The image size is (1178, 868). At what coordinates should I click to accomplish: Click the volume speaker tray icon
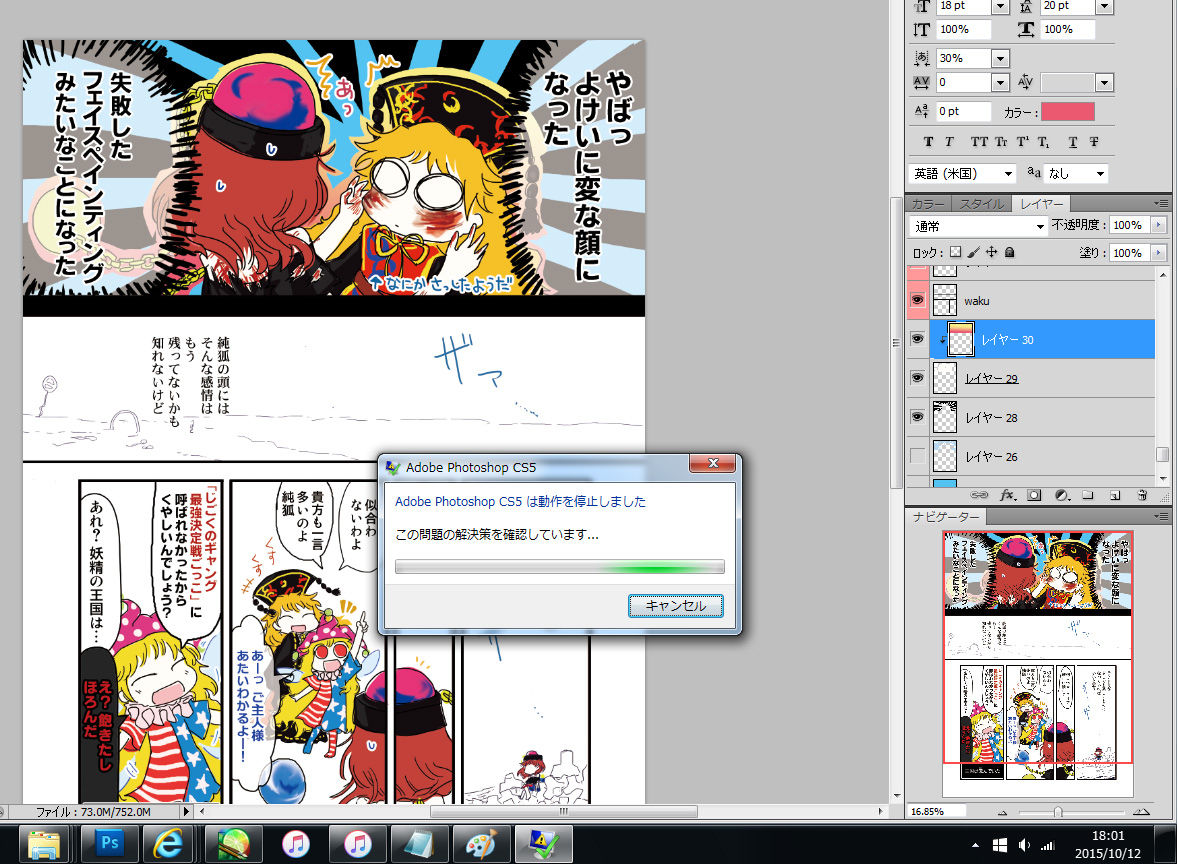1024,845
